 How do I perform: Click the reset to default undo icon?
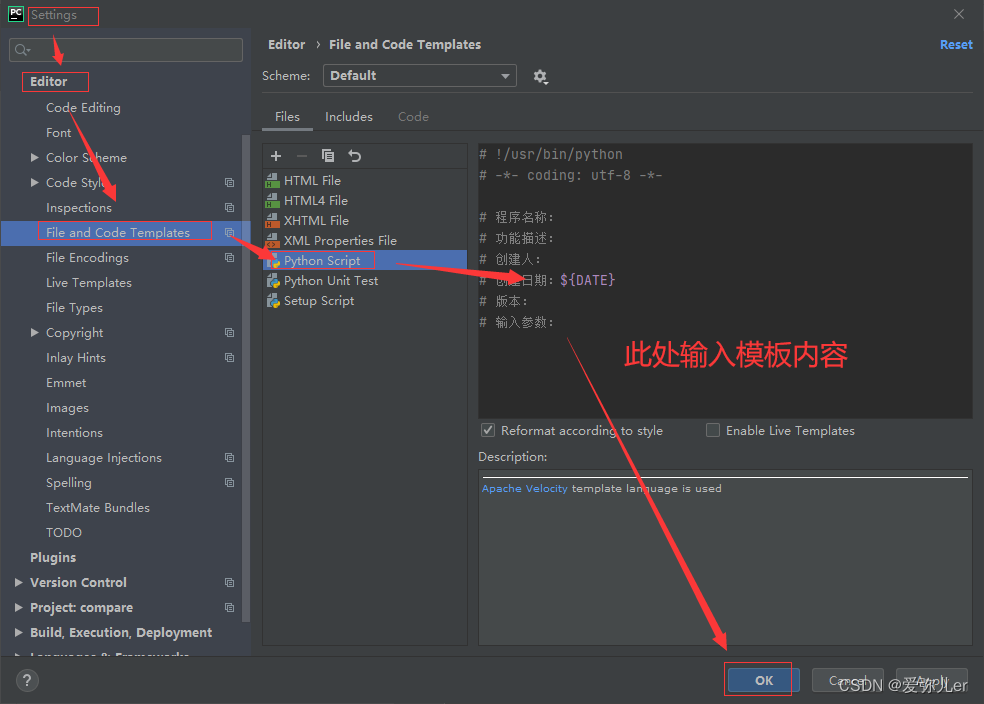[x=355, y=156]
